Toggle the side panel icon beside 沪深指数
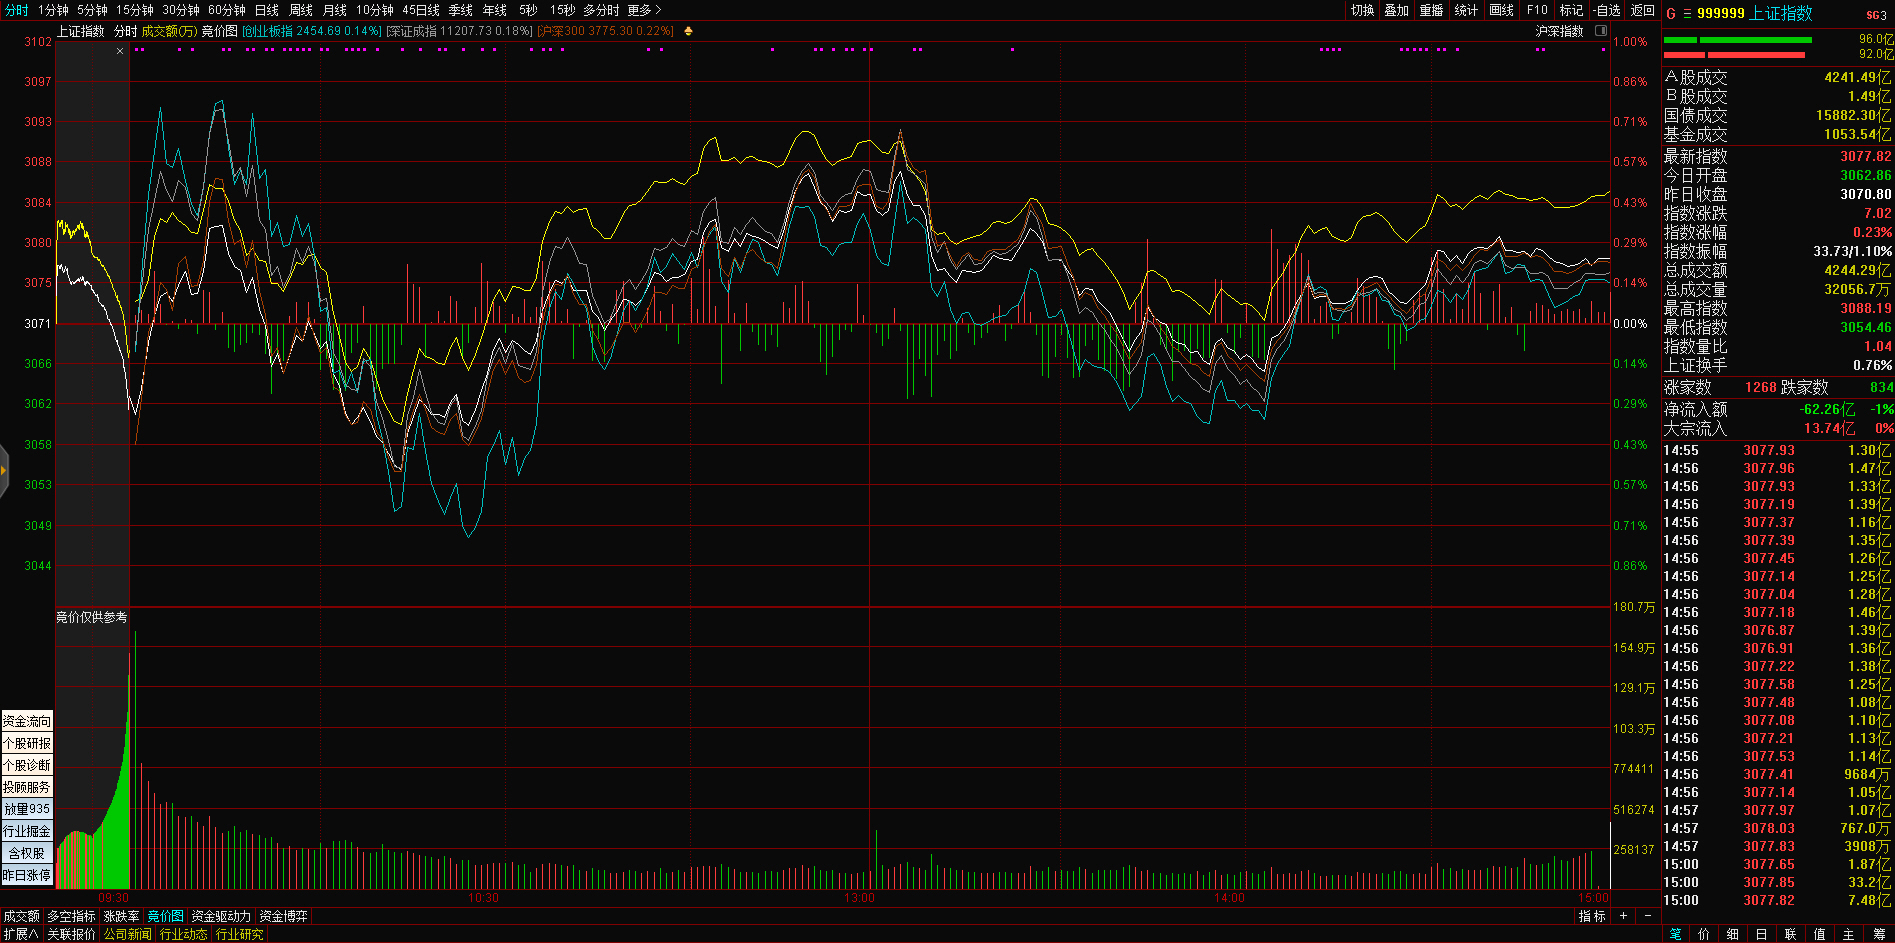 1600,31
